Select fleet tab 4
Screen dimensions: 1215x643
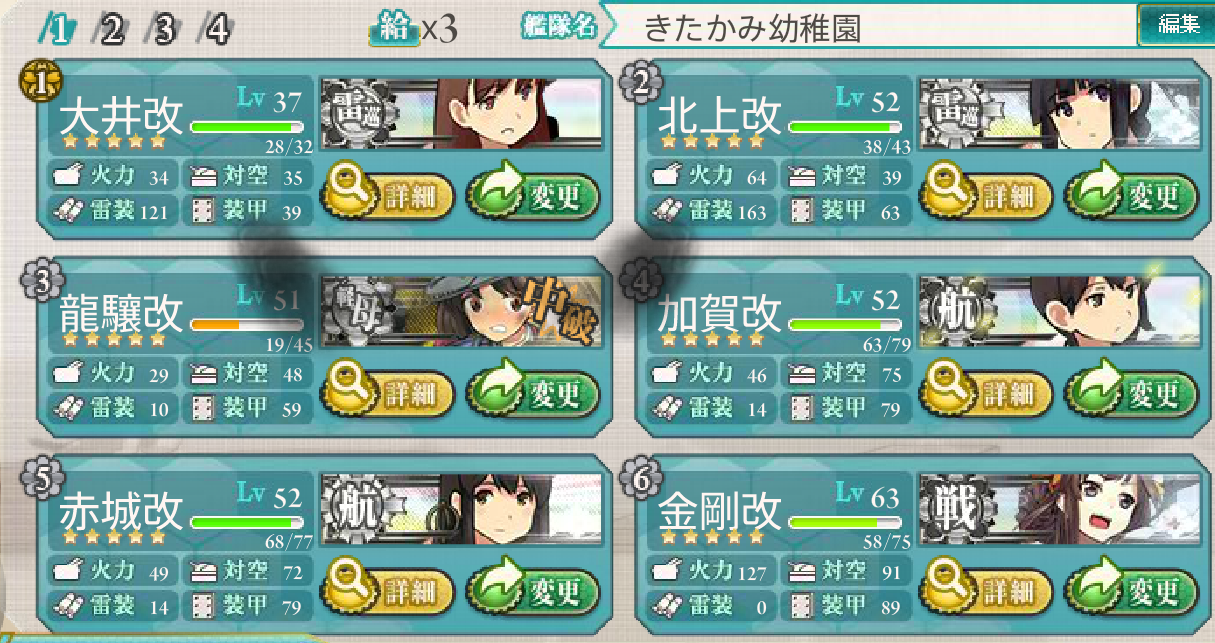(x=214, y=31)
